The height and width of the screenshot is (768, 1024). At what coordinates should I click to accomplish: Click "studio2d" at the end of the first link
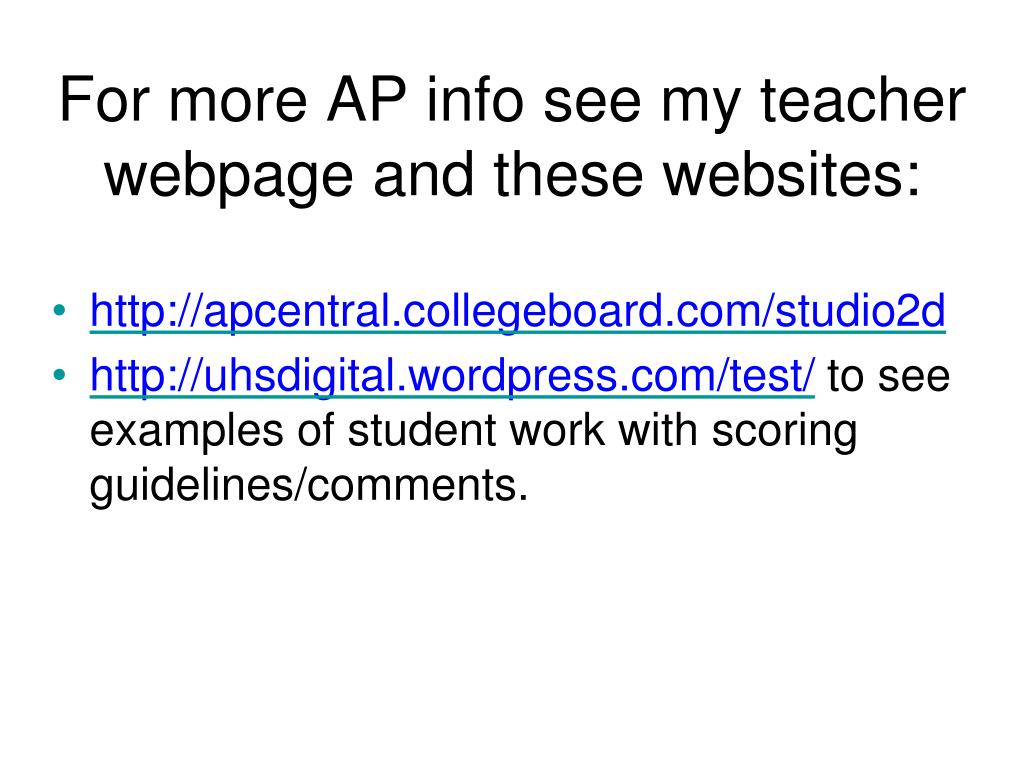tap(860, 310)
